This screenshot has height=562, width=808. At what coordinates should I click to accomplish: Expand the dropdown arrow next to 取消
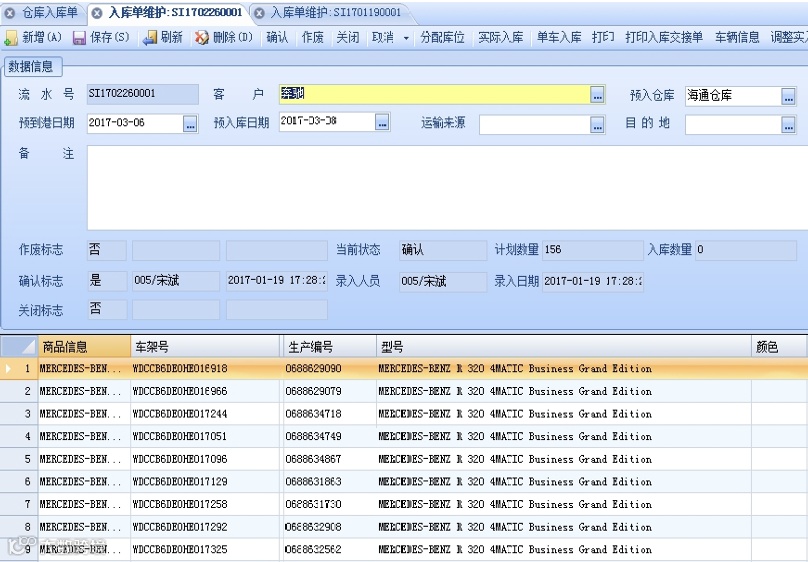(406, 38)
